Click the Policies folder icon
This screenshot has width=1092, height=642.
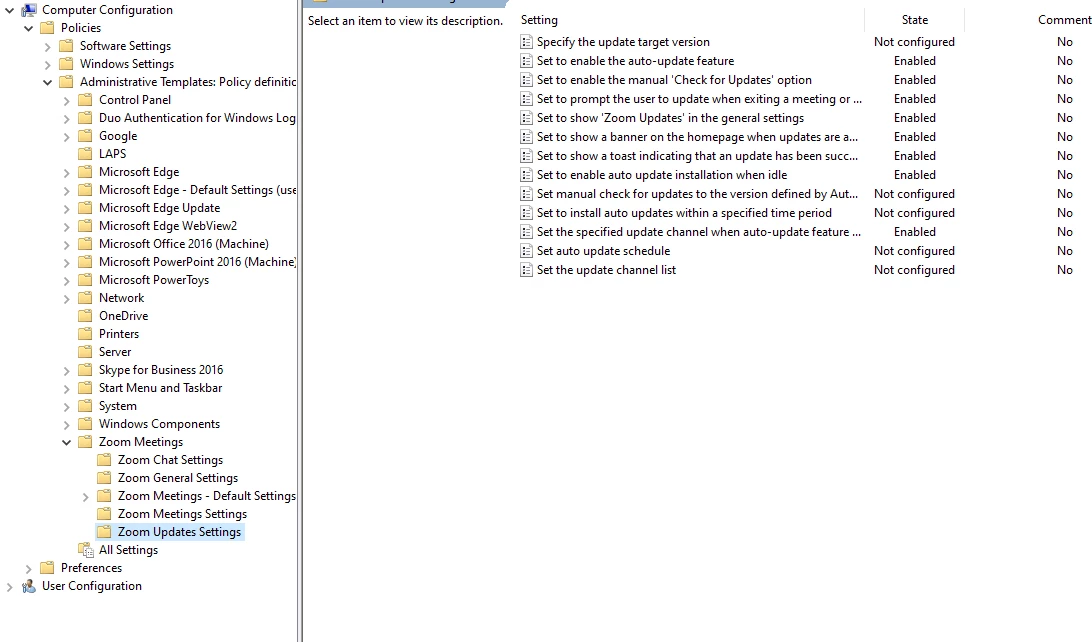coord(47,28)
